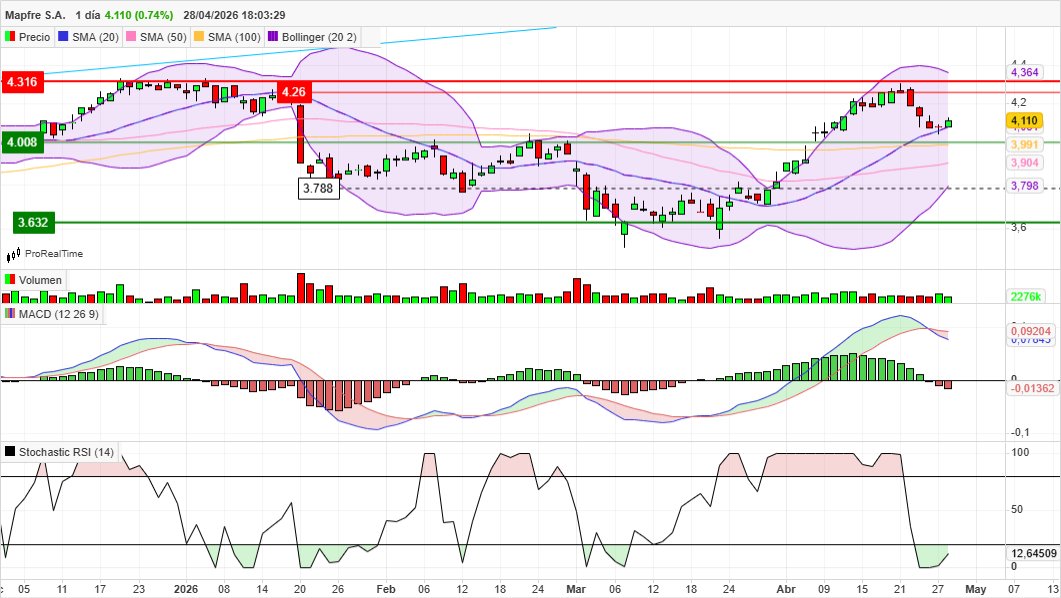This screenshot has width=1061, height=598.
Task: Click the 4.316 red resistance label
Action: pos(22,82)
